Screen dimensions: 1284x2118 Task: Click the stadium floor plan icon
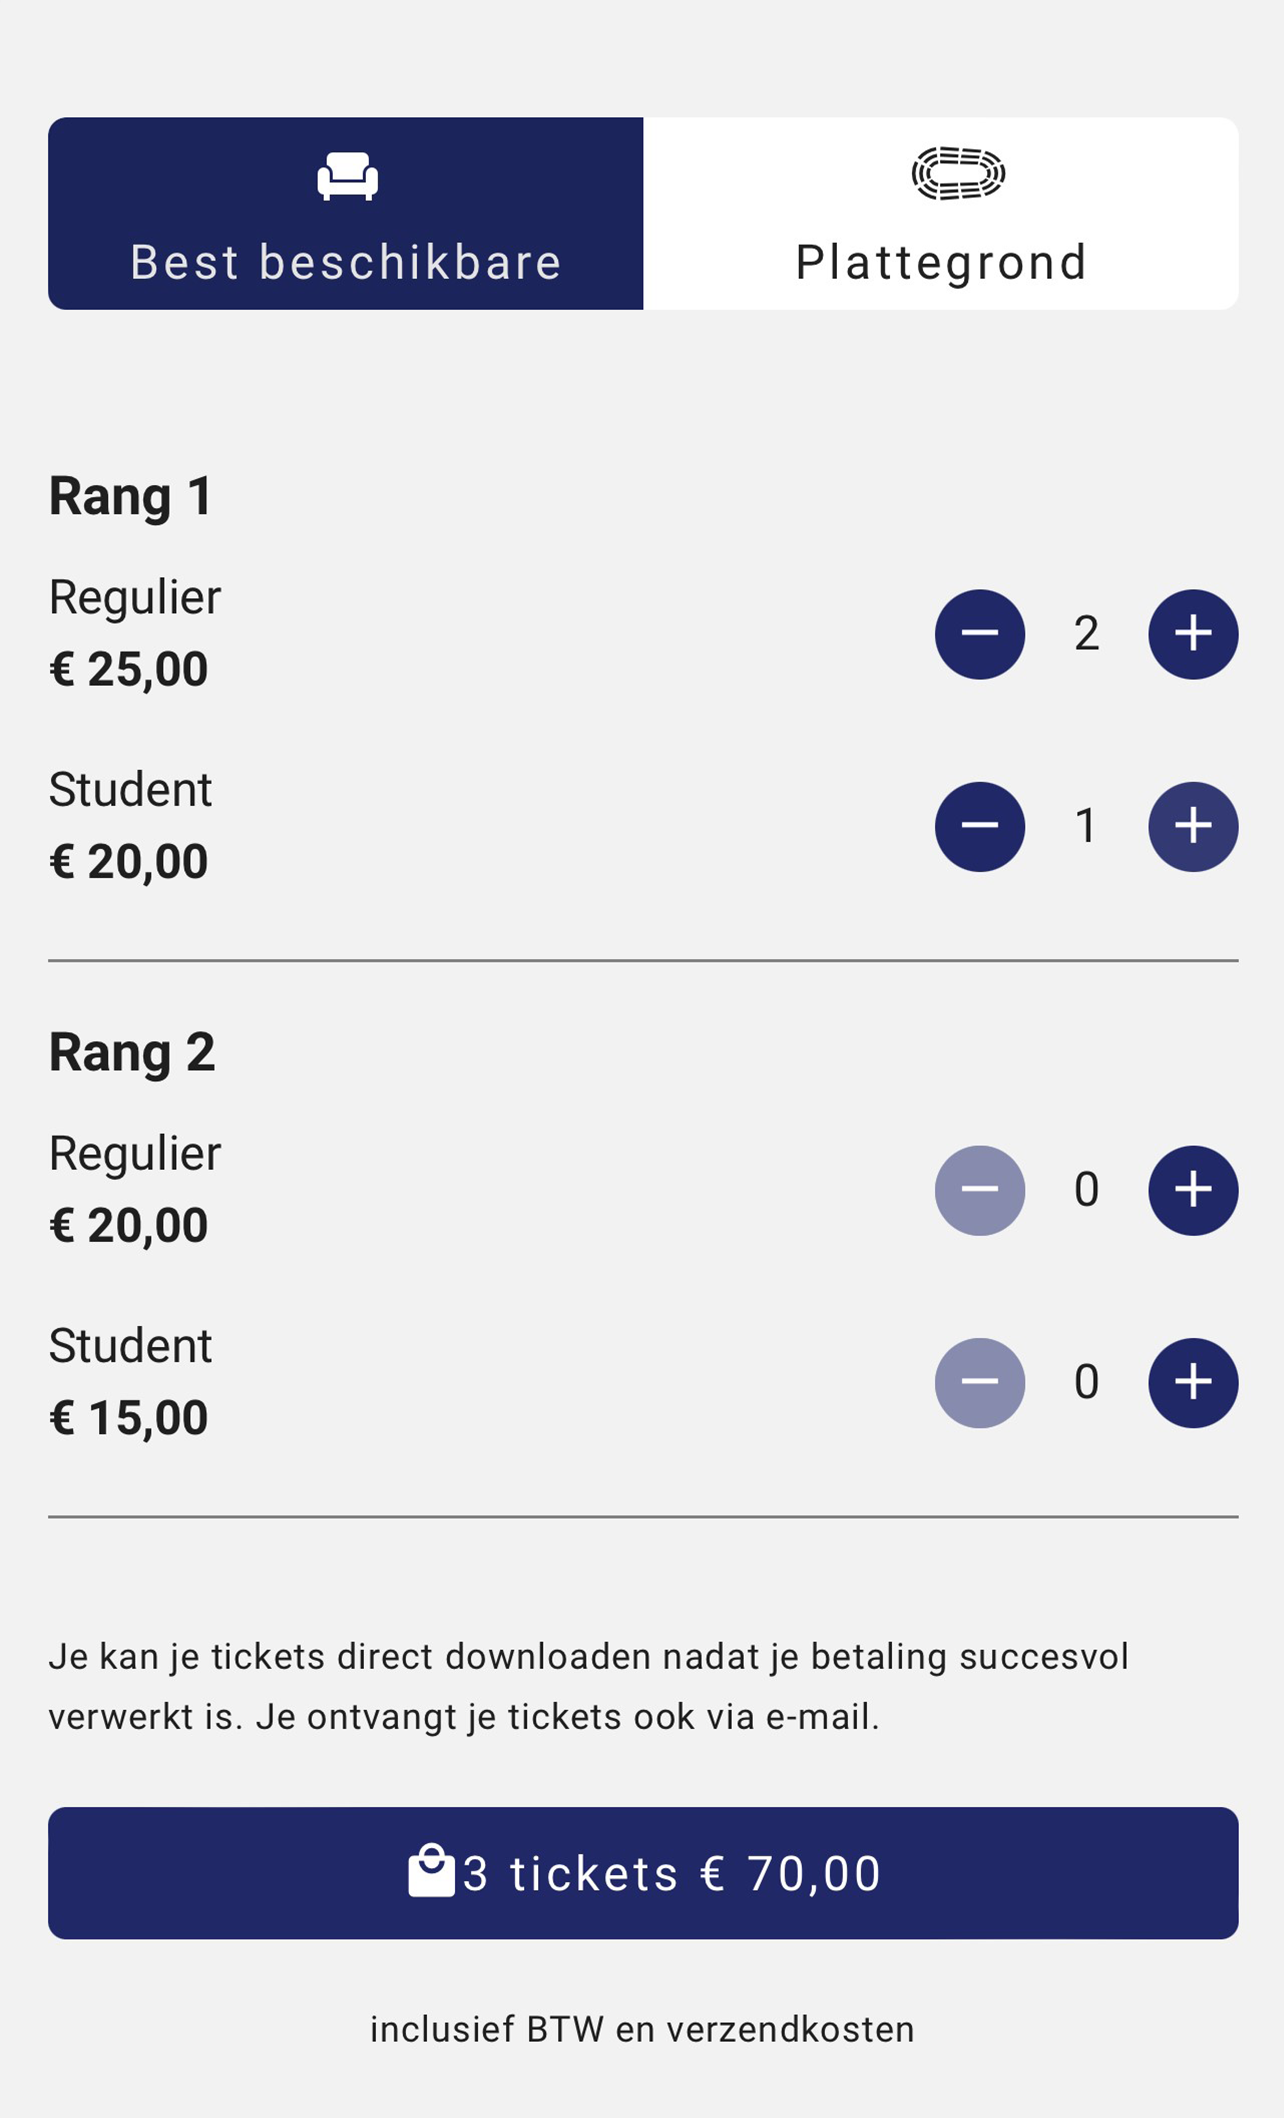coord(957,174)
